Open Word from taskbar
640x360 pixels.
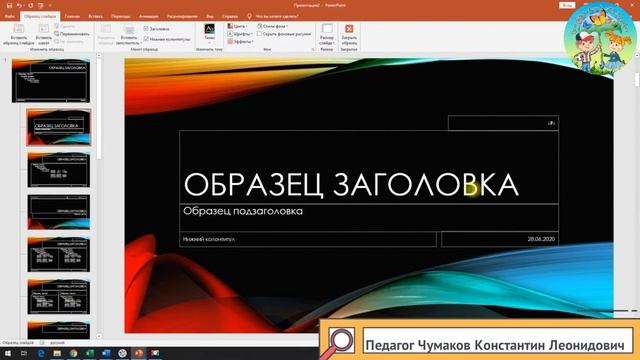coord(106,353)
